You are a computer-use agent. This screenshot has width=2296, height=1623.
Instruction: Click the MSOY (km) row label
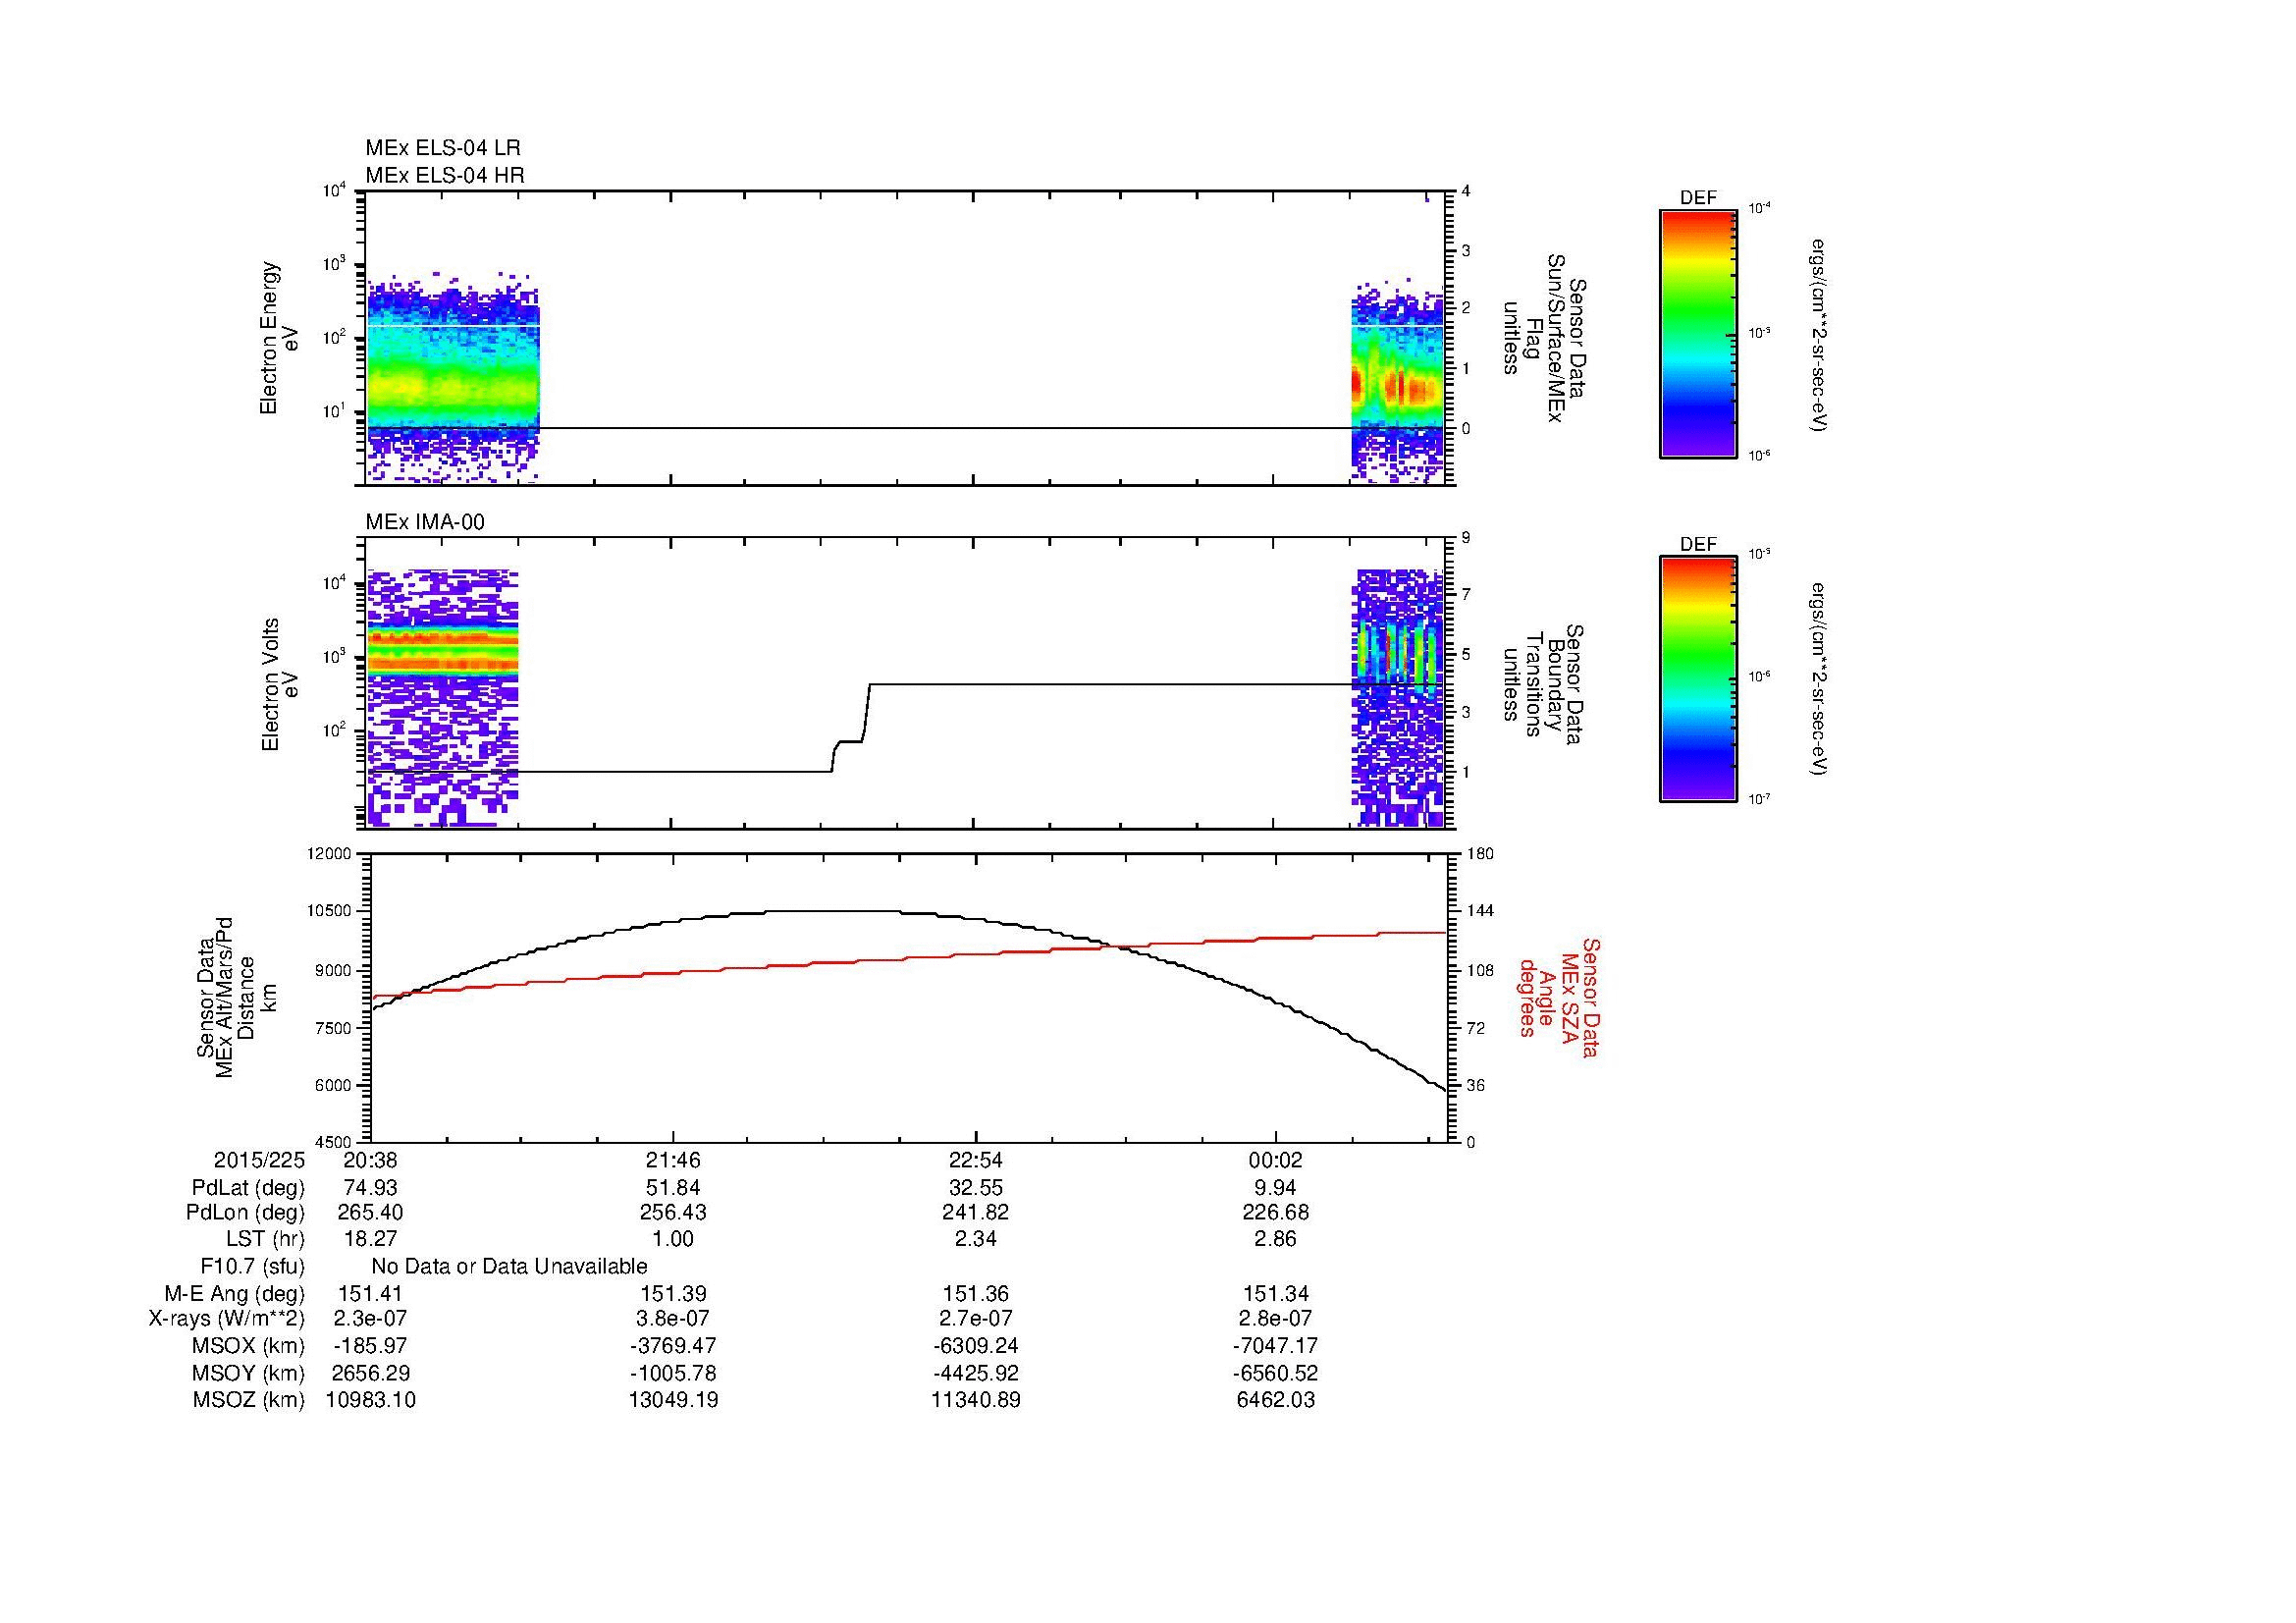point(249,1373)
